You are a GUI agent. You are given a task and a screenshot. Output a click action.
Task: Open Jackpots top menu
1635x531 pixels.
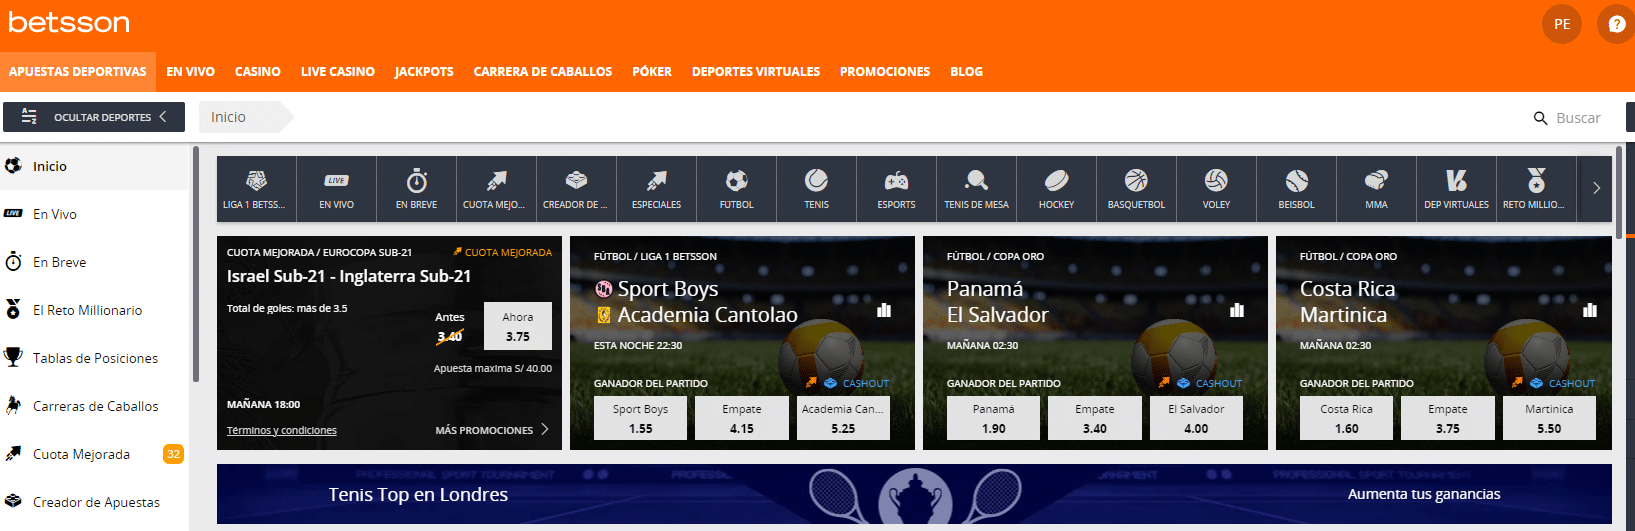(424, 72)
